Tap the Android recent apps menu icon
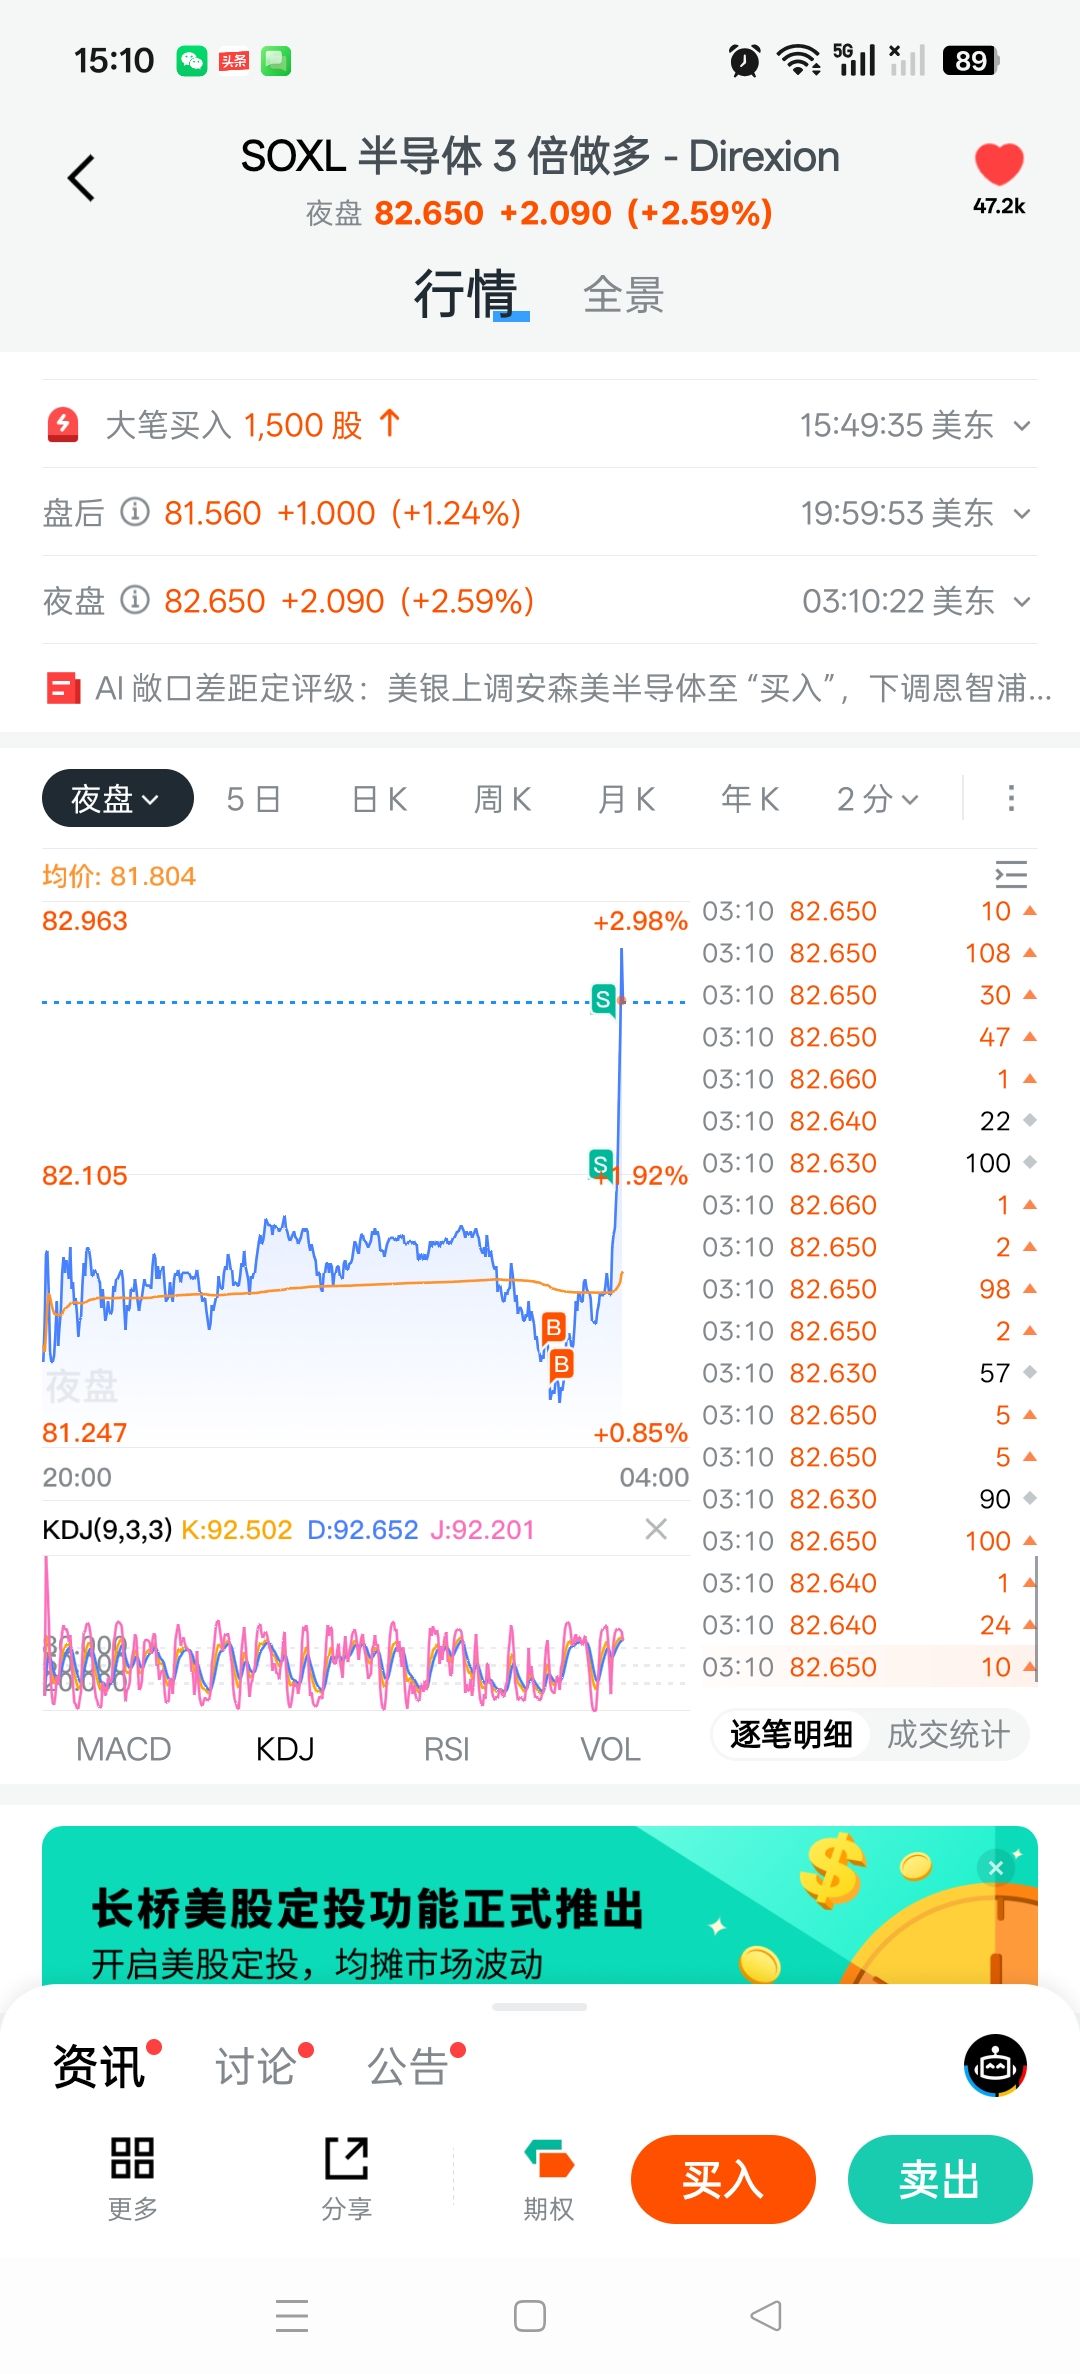 [x=292, y=2315]
